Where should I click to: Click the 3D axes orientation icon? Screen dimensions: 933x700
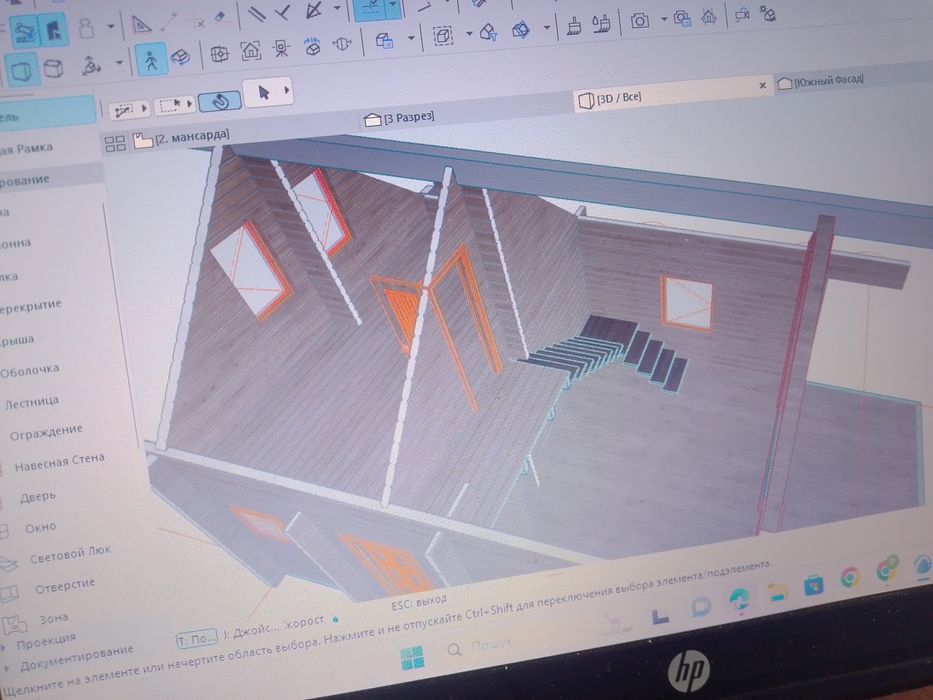(90, 65)
